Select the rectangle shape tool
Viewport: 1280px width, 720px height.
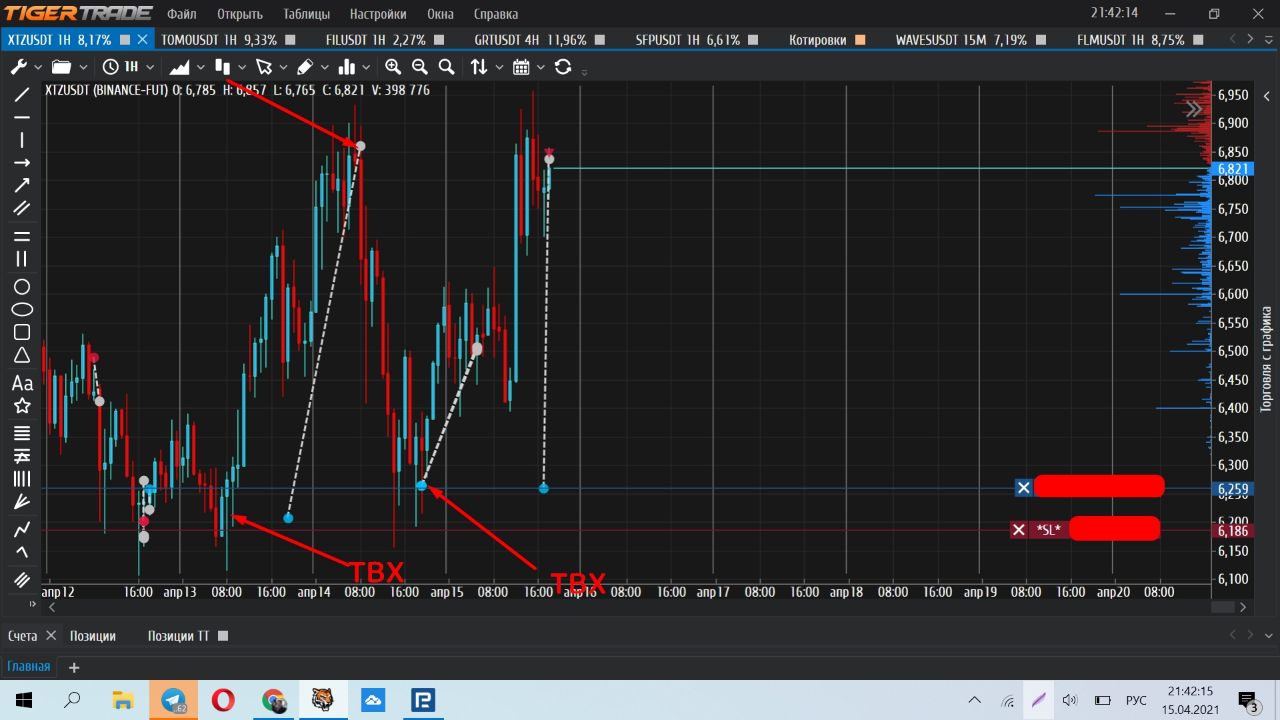coord(22,332)
